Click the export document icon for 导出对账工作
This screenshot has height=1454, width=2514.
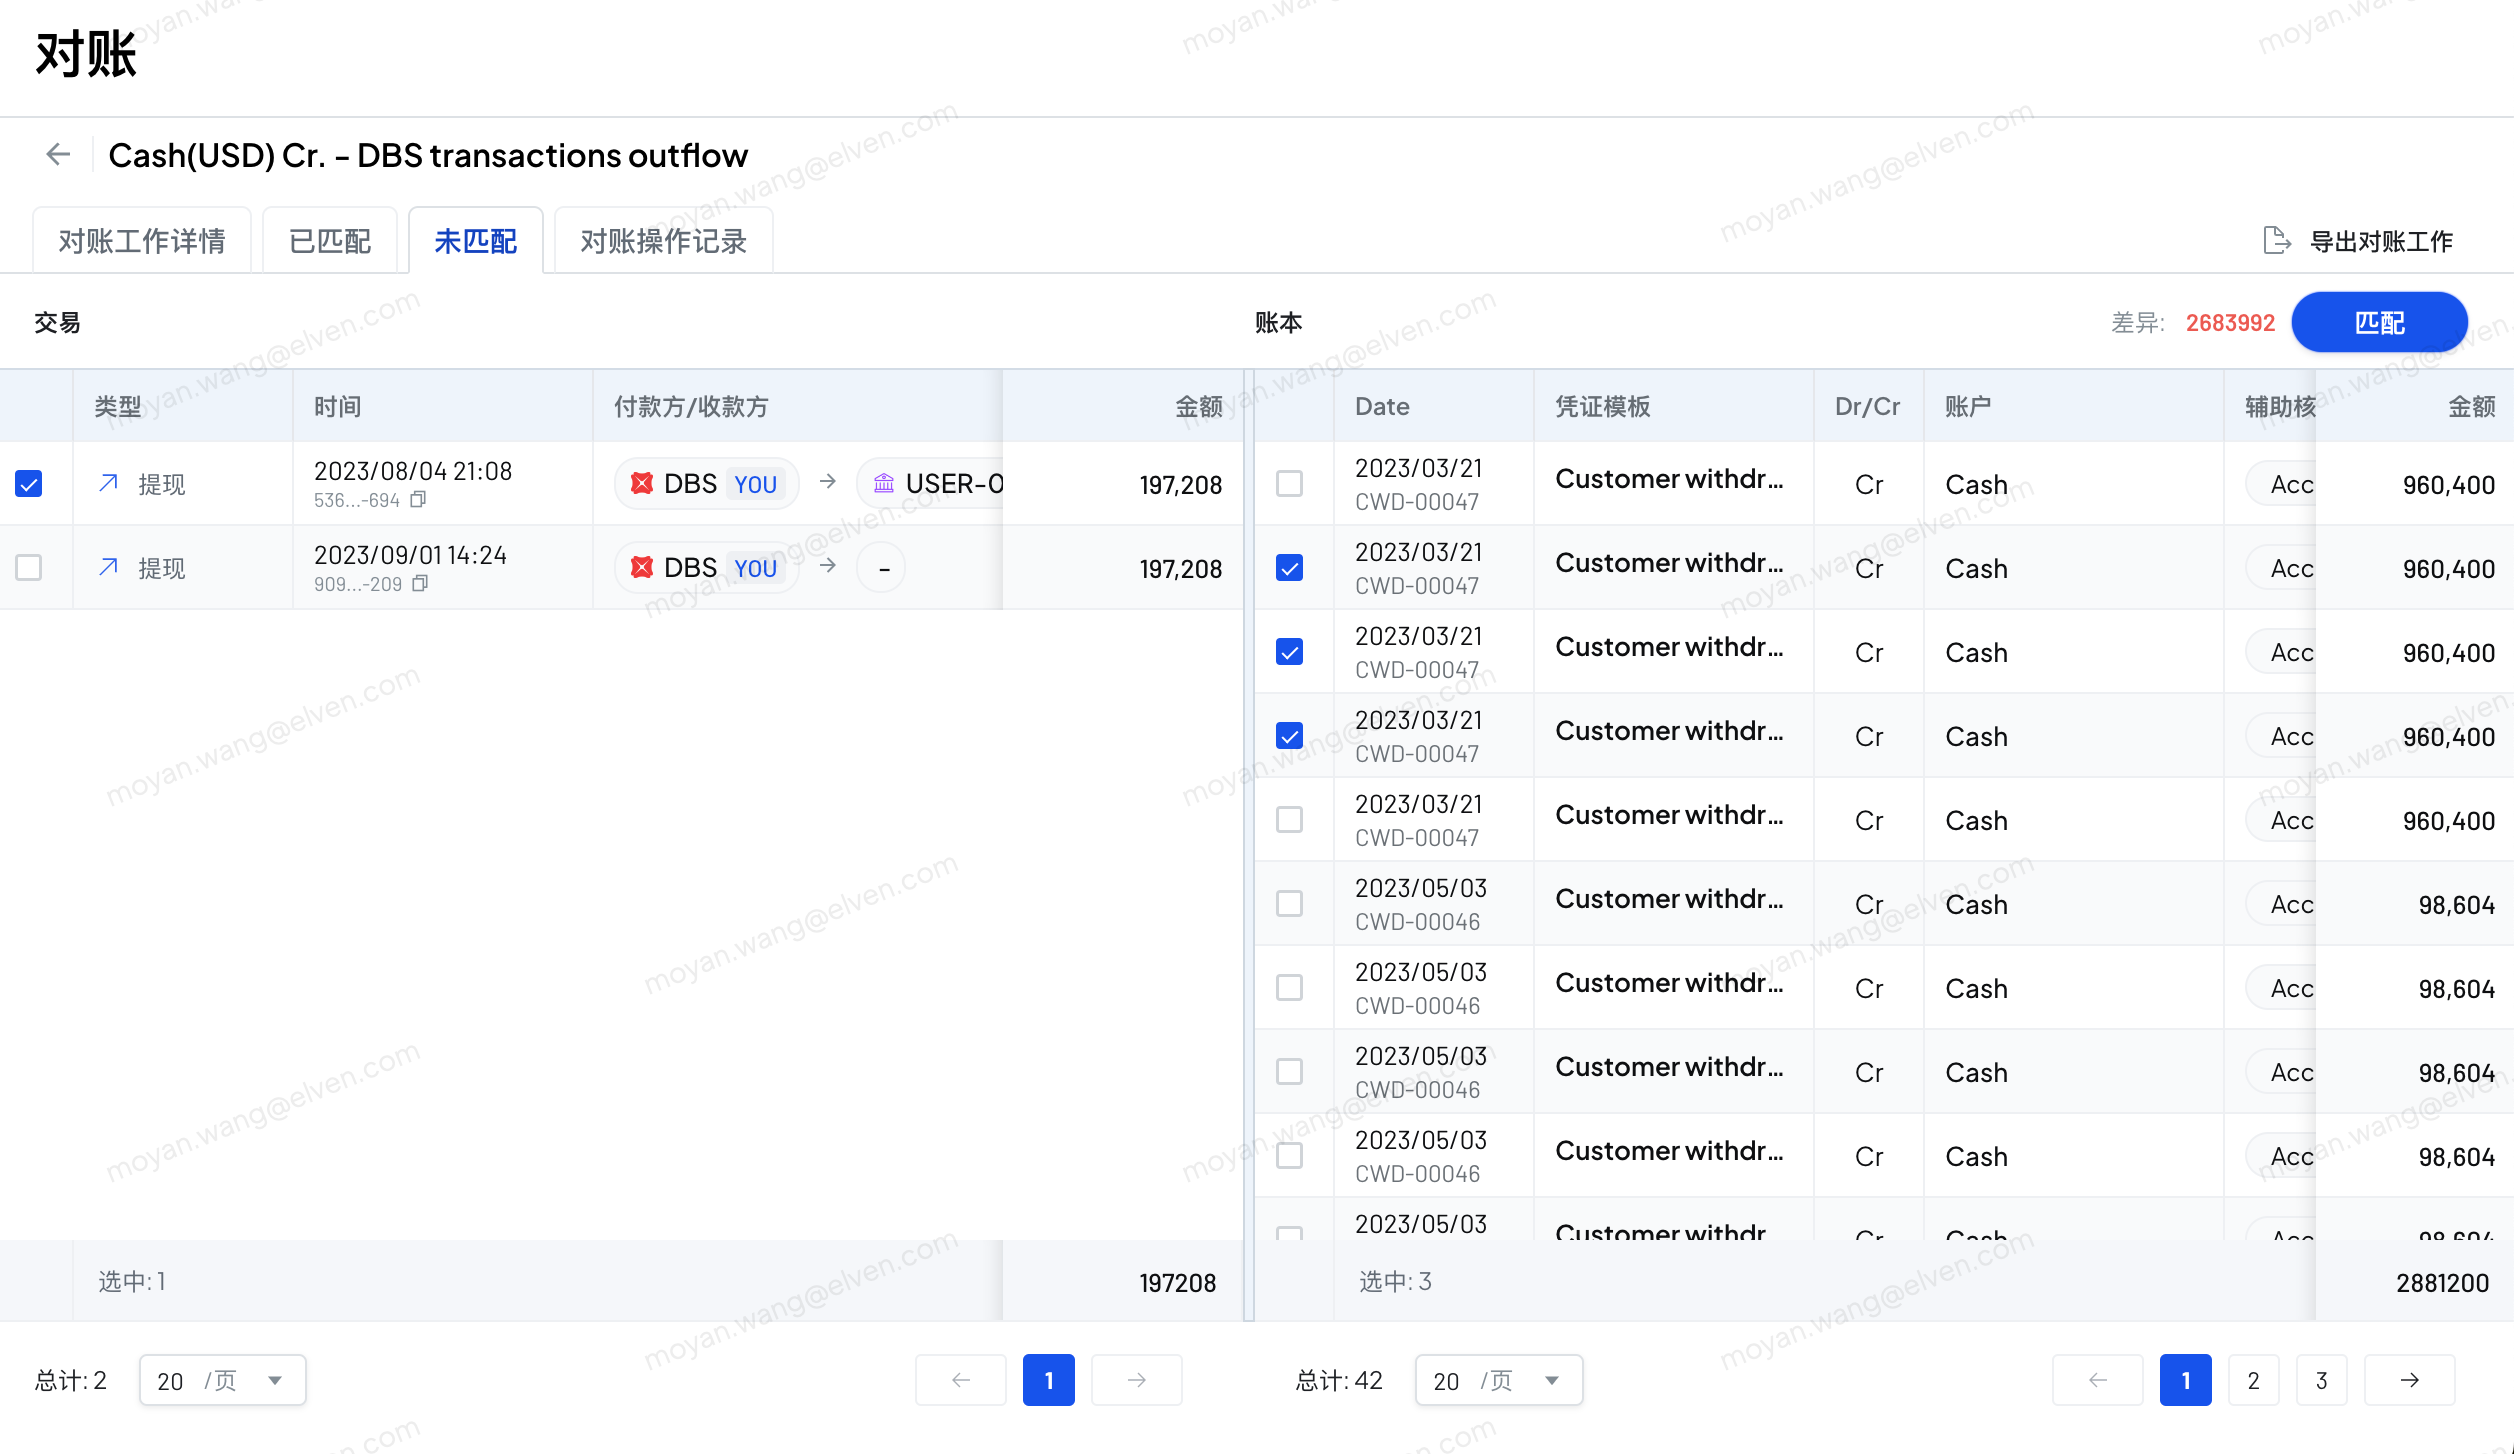coord(2276,241)
